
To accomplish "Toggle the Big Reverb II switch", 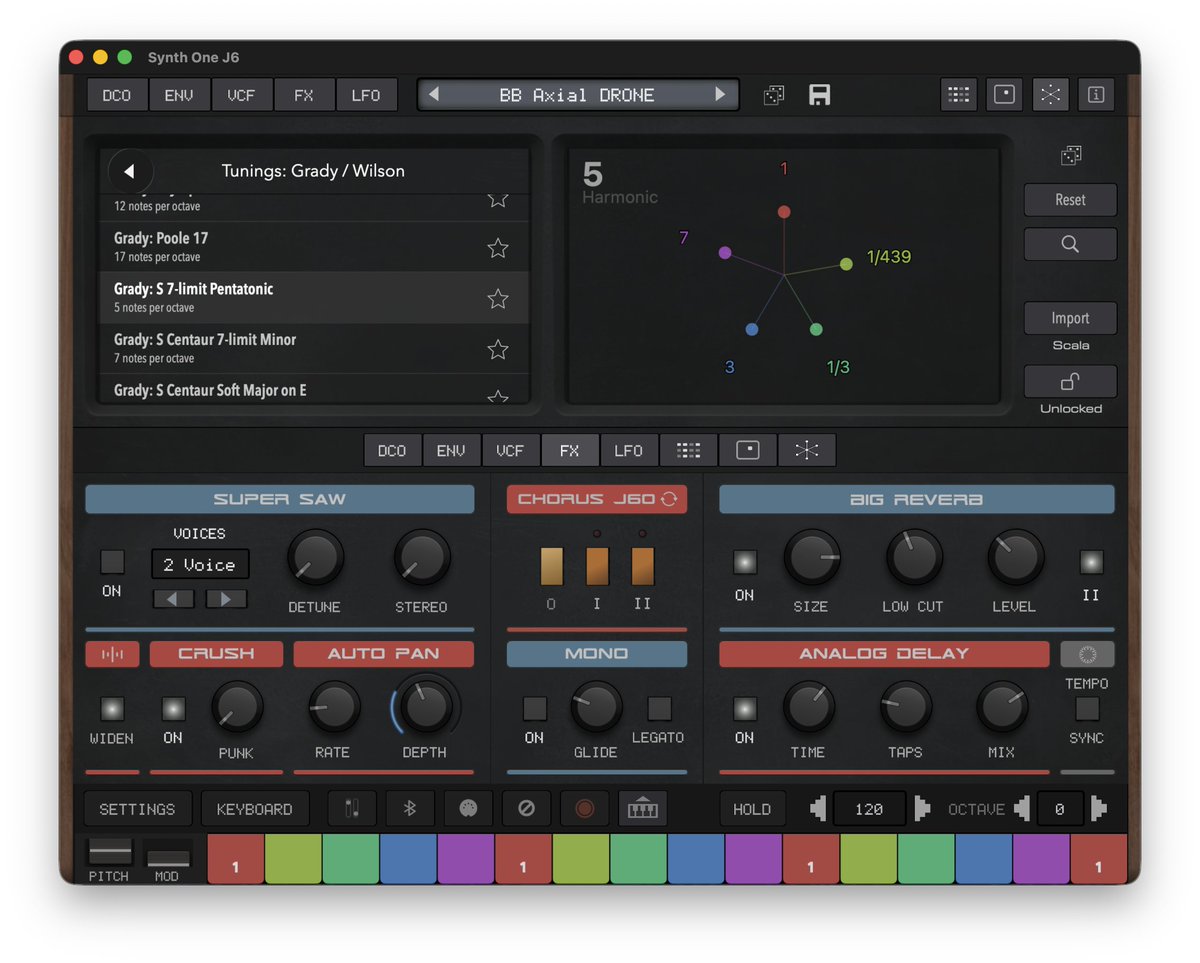I will pyautogui.click(x=1091, y=562).
